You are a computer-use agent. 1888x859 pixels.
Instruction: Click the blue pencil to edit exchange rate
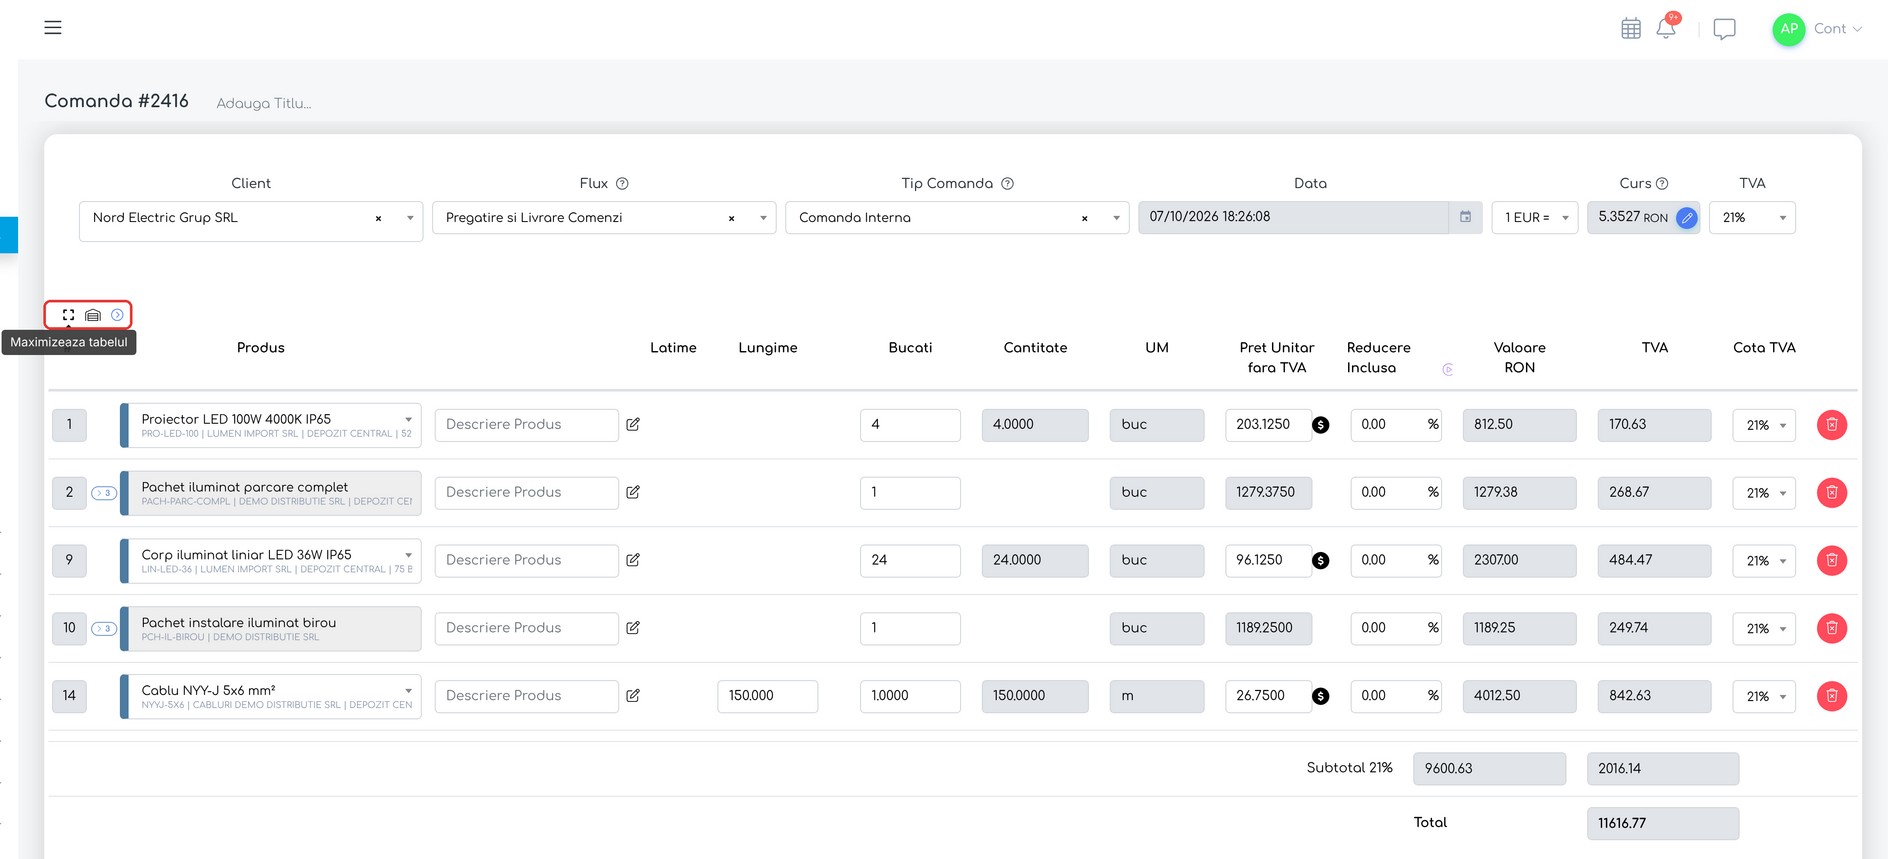click(x=1686, y=218)
